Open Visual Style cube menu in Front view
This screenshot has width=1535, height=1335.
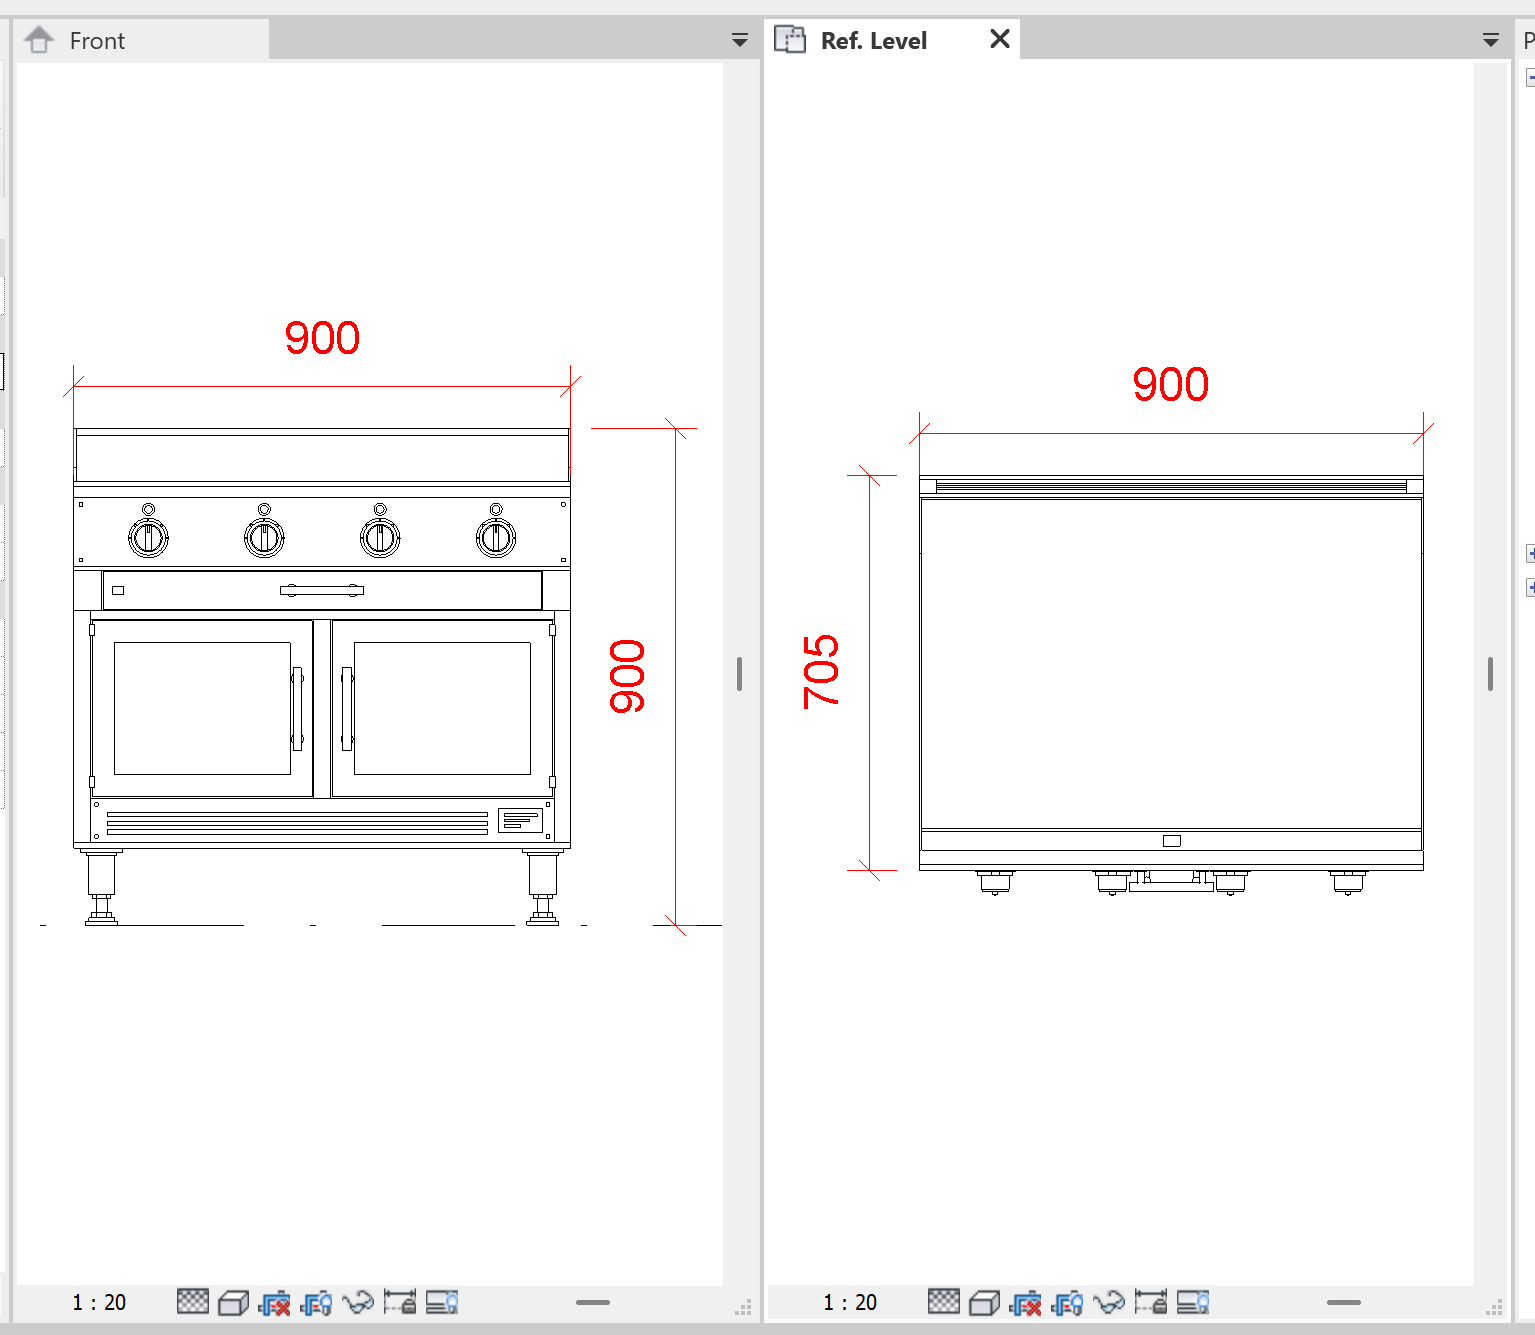[233, 1302]
